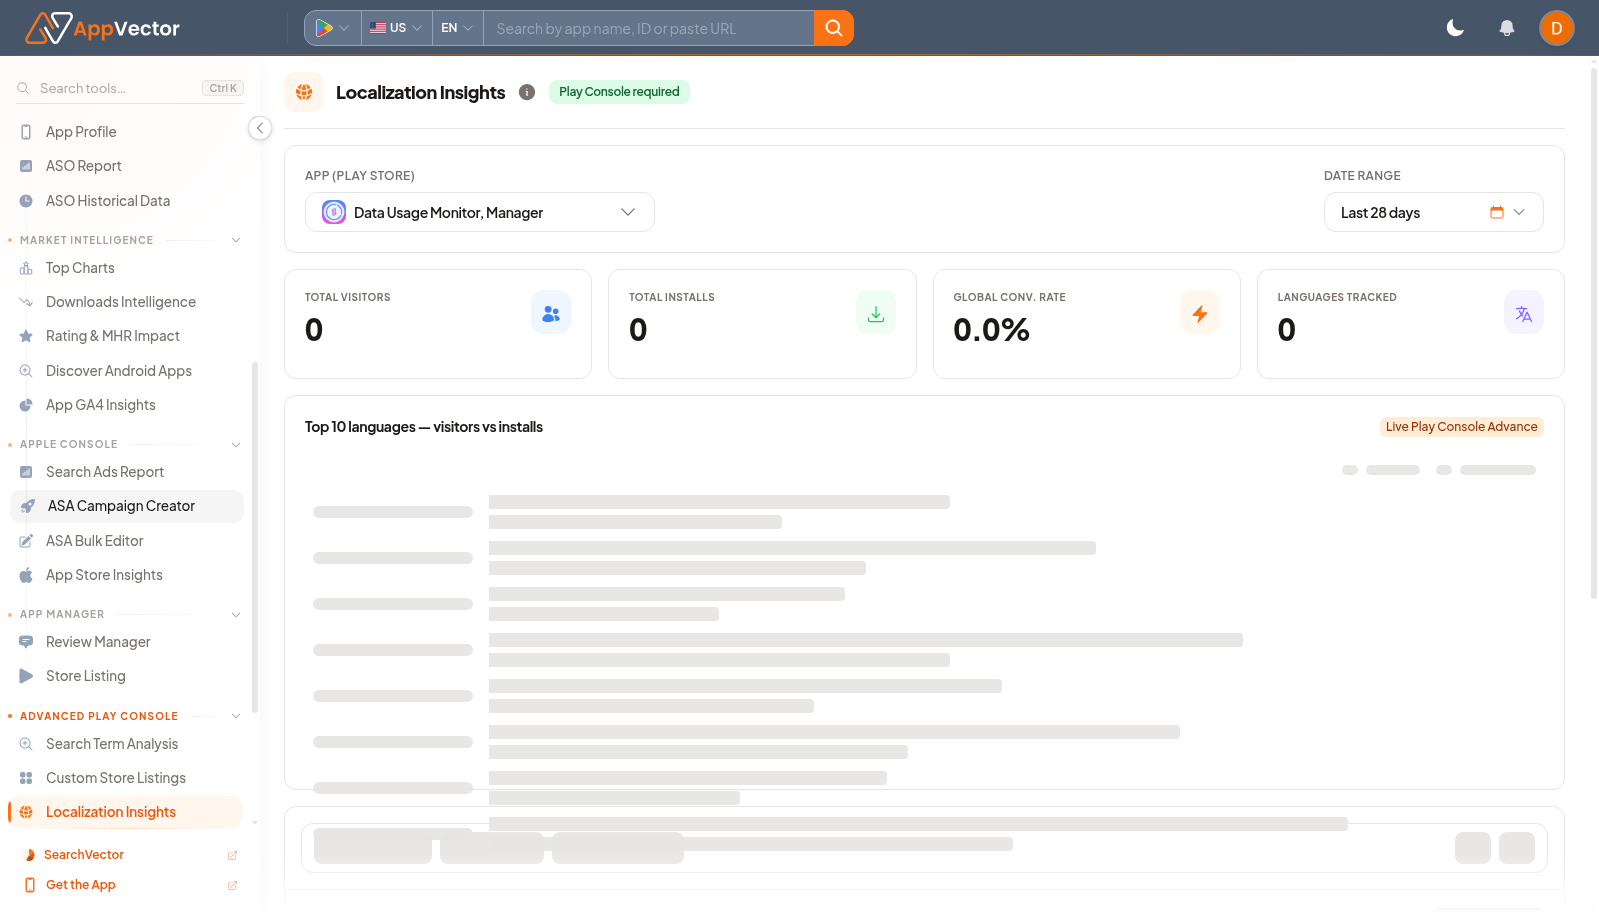Open Custom Store Listings
This screenshot has width=1599, height=912.
[126, 778]
